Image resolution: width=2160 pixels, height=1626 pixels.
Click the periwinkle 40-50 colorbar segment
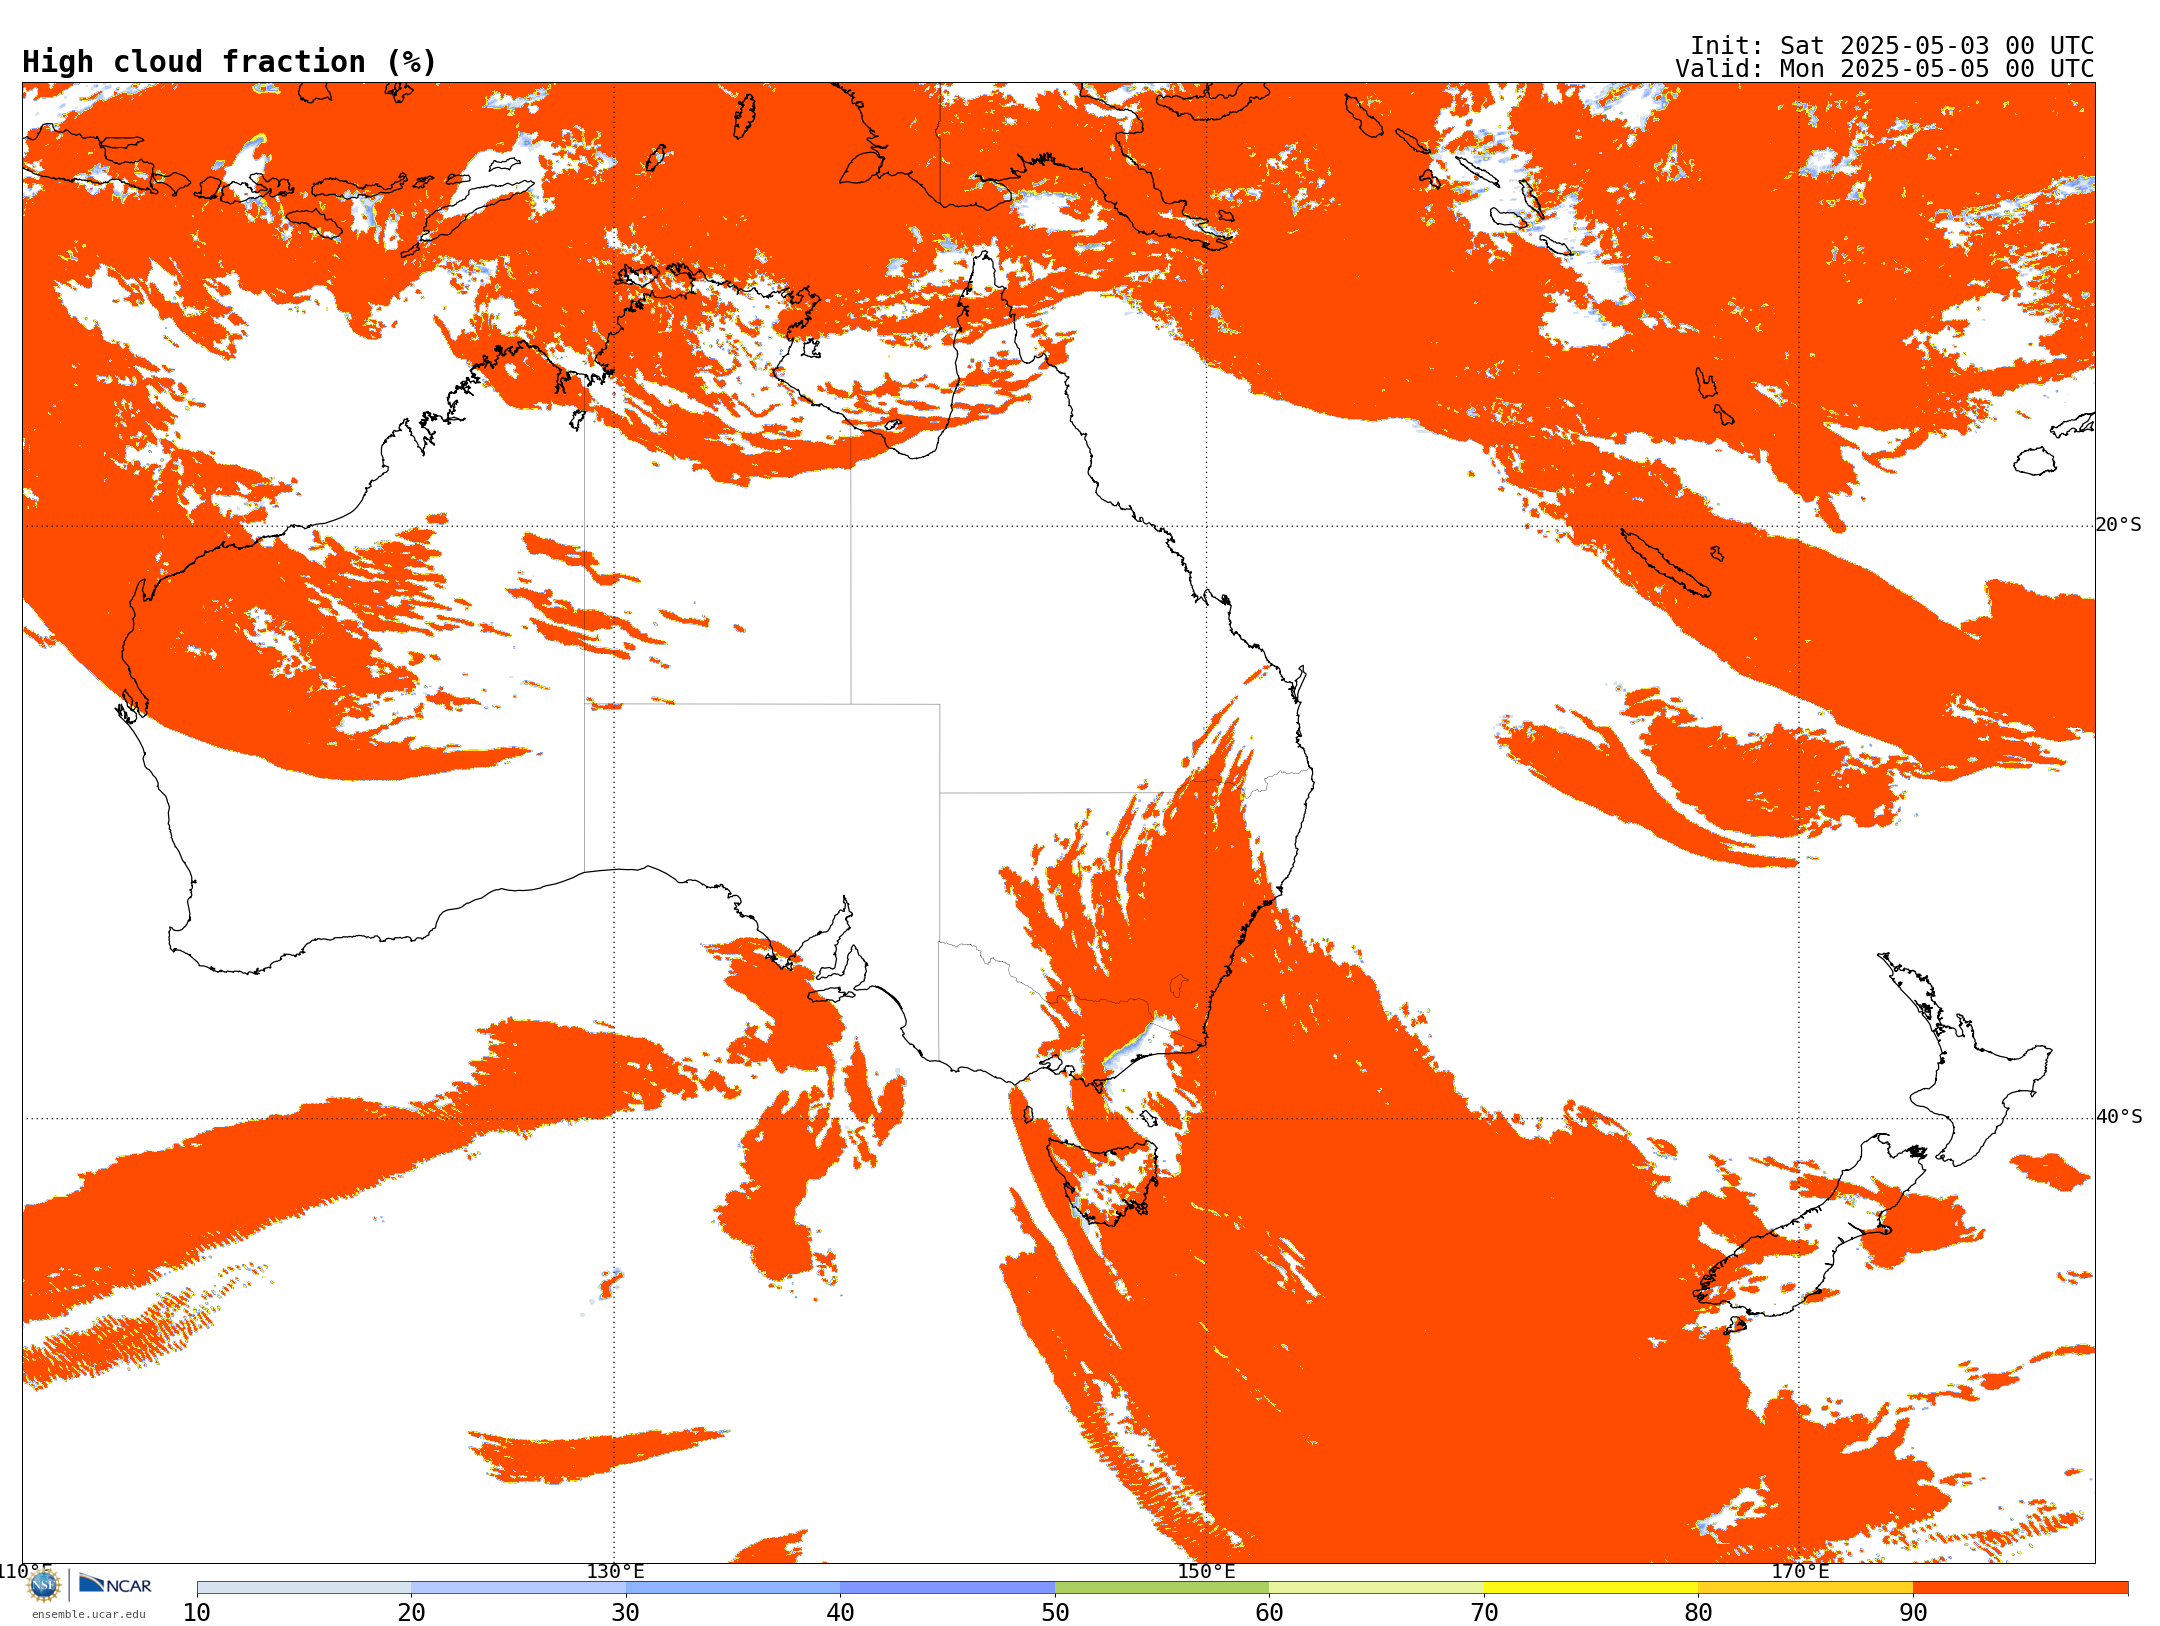coord(947,1588)
